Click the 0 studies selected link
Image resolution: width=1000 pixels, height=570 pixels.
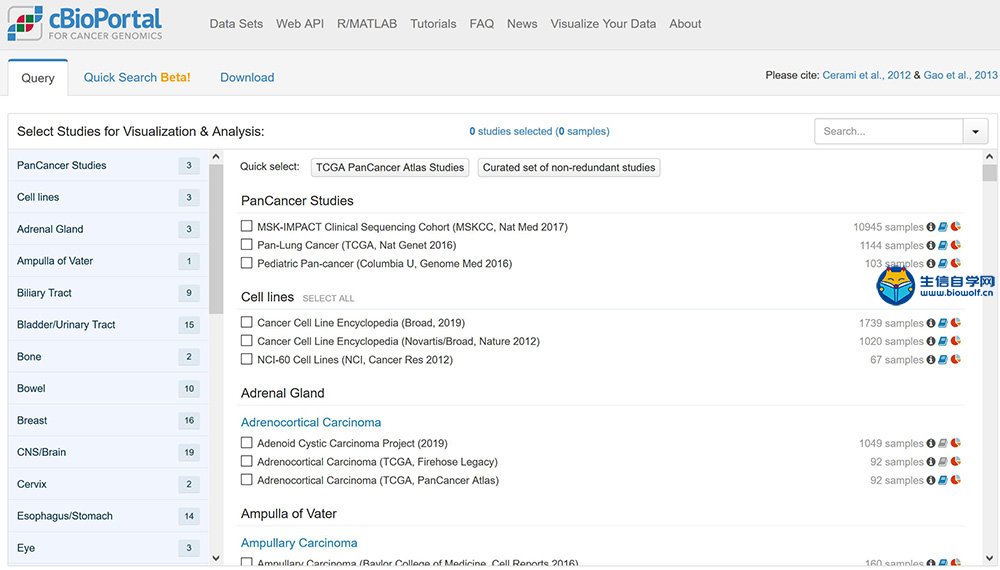point(540,131)
